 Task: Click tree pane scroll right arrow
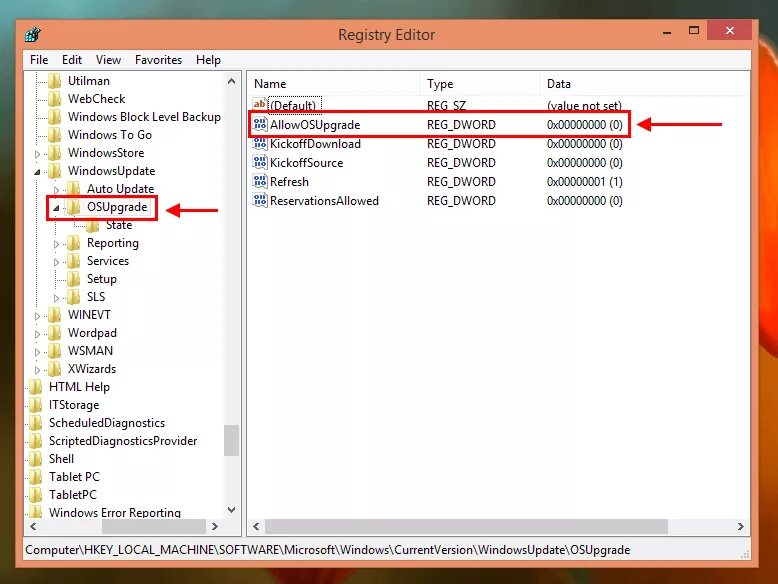(x=215, y=526)
